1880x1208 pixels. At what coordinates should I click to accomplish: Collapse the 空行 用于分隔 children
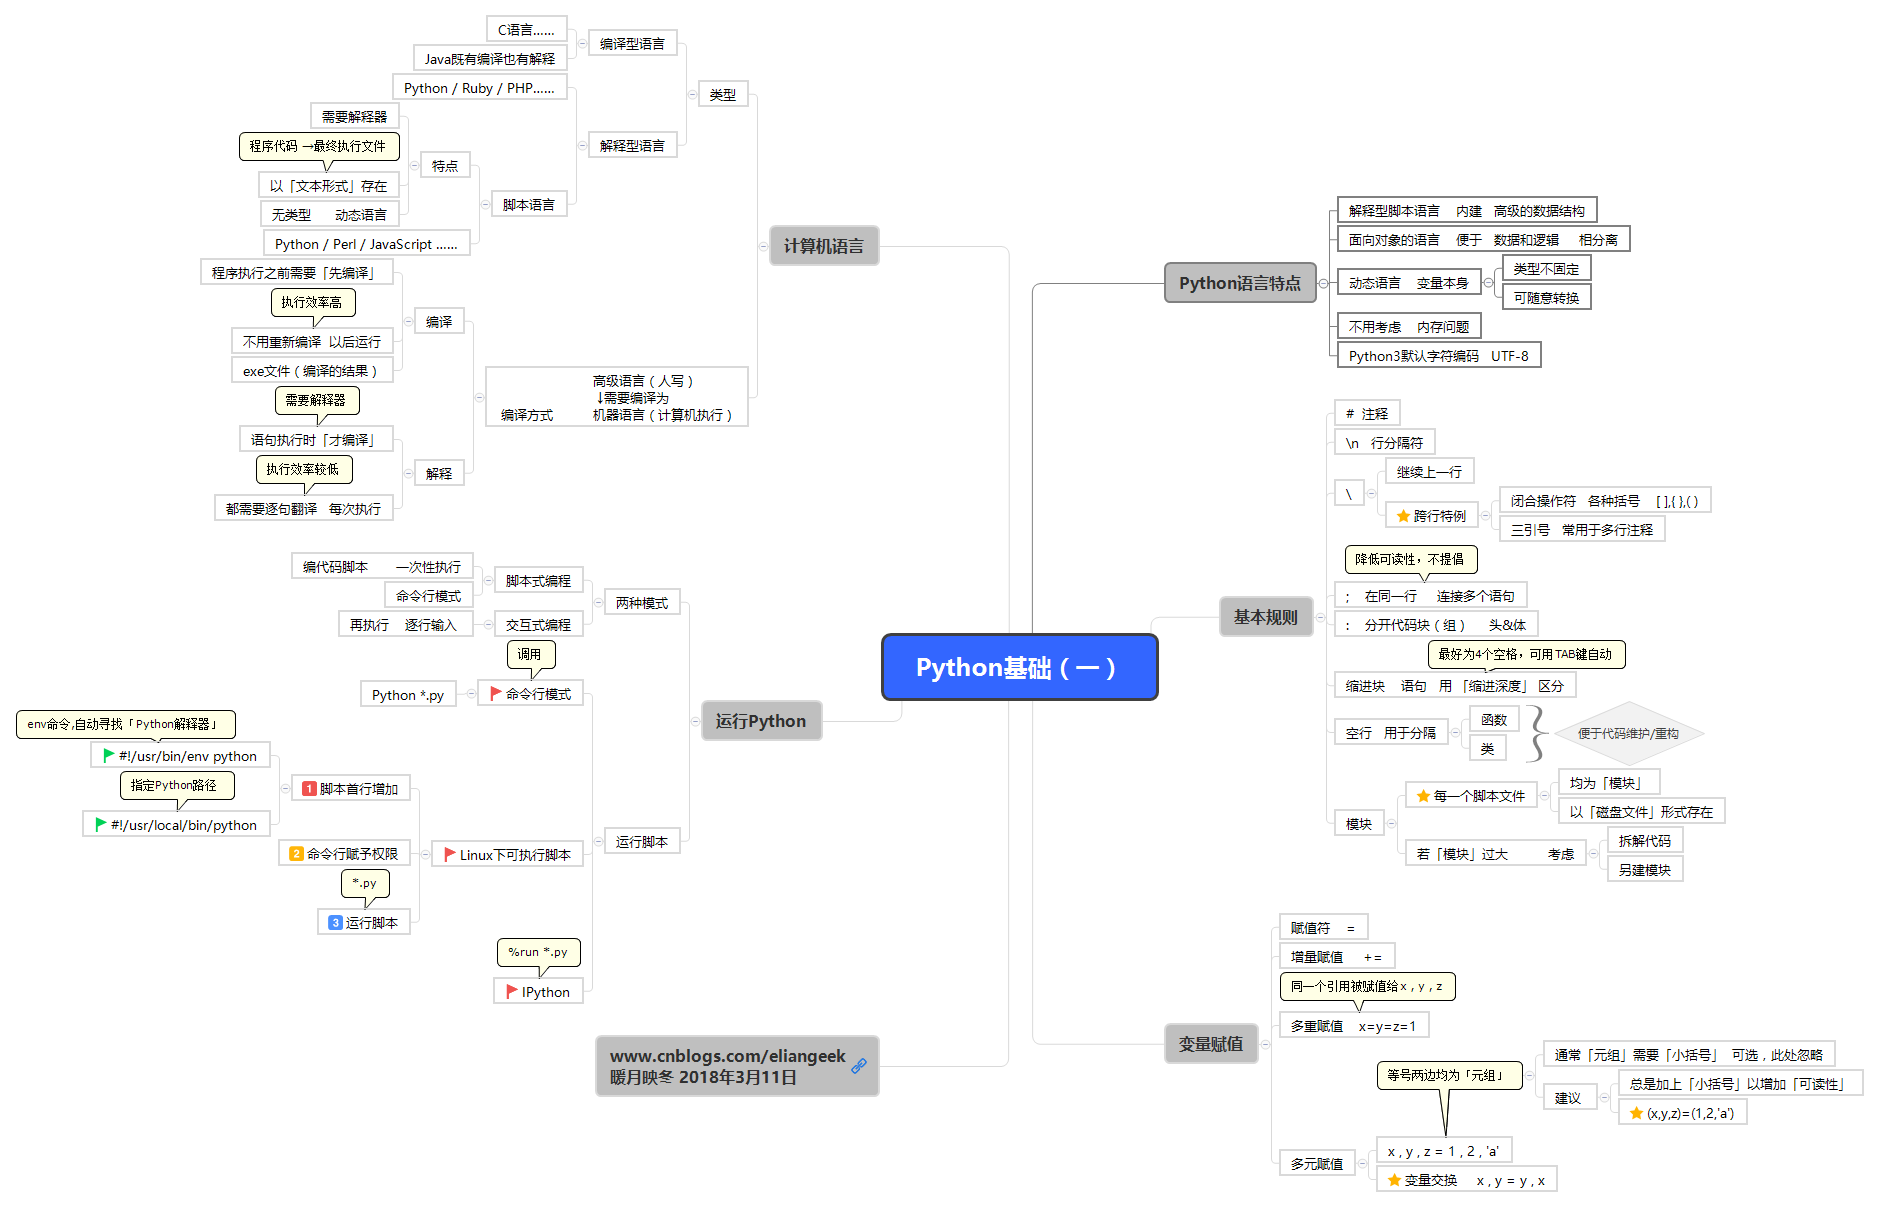1455,733
